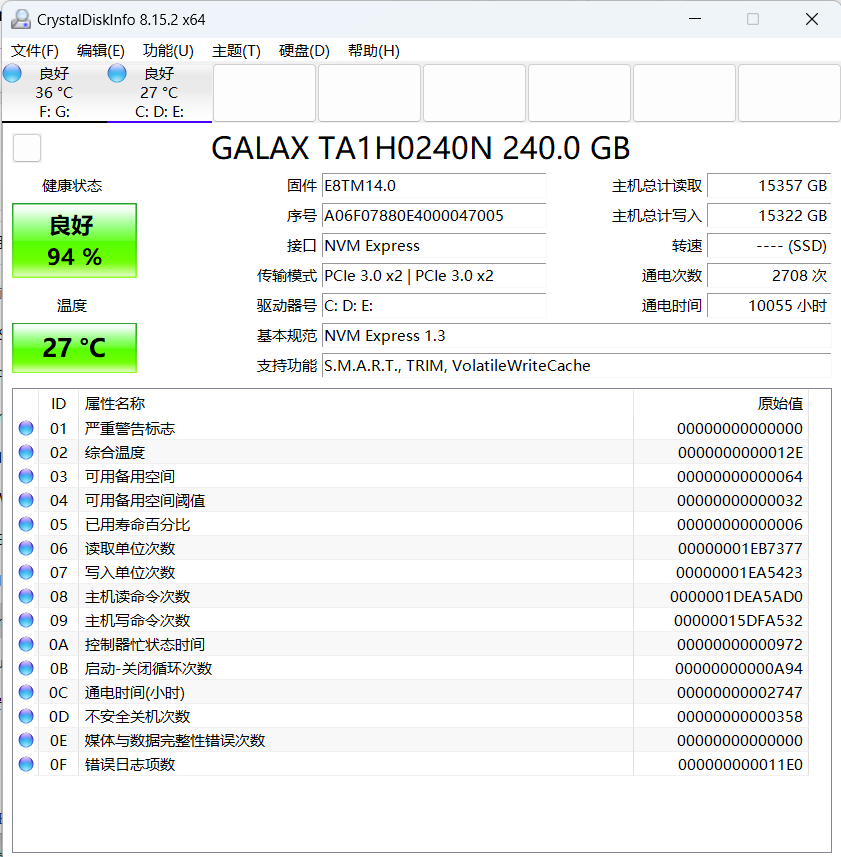Click the GALAX TA1H0240N 240.0 GB title
Screen dimensions: 841x857
[421, 148]
